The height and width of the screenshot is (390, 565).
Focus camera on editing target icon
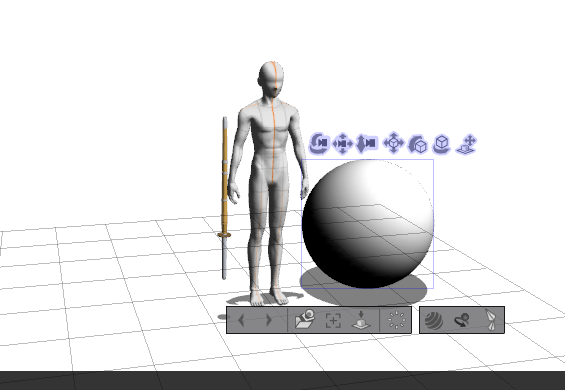pos(333,320)
